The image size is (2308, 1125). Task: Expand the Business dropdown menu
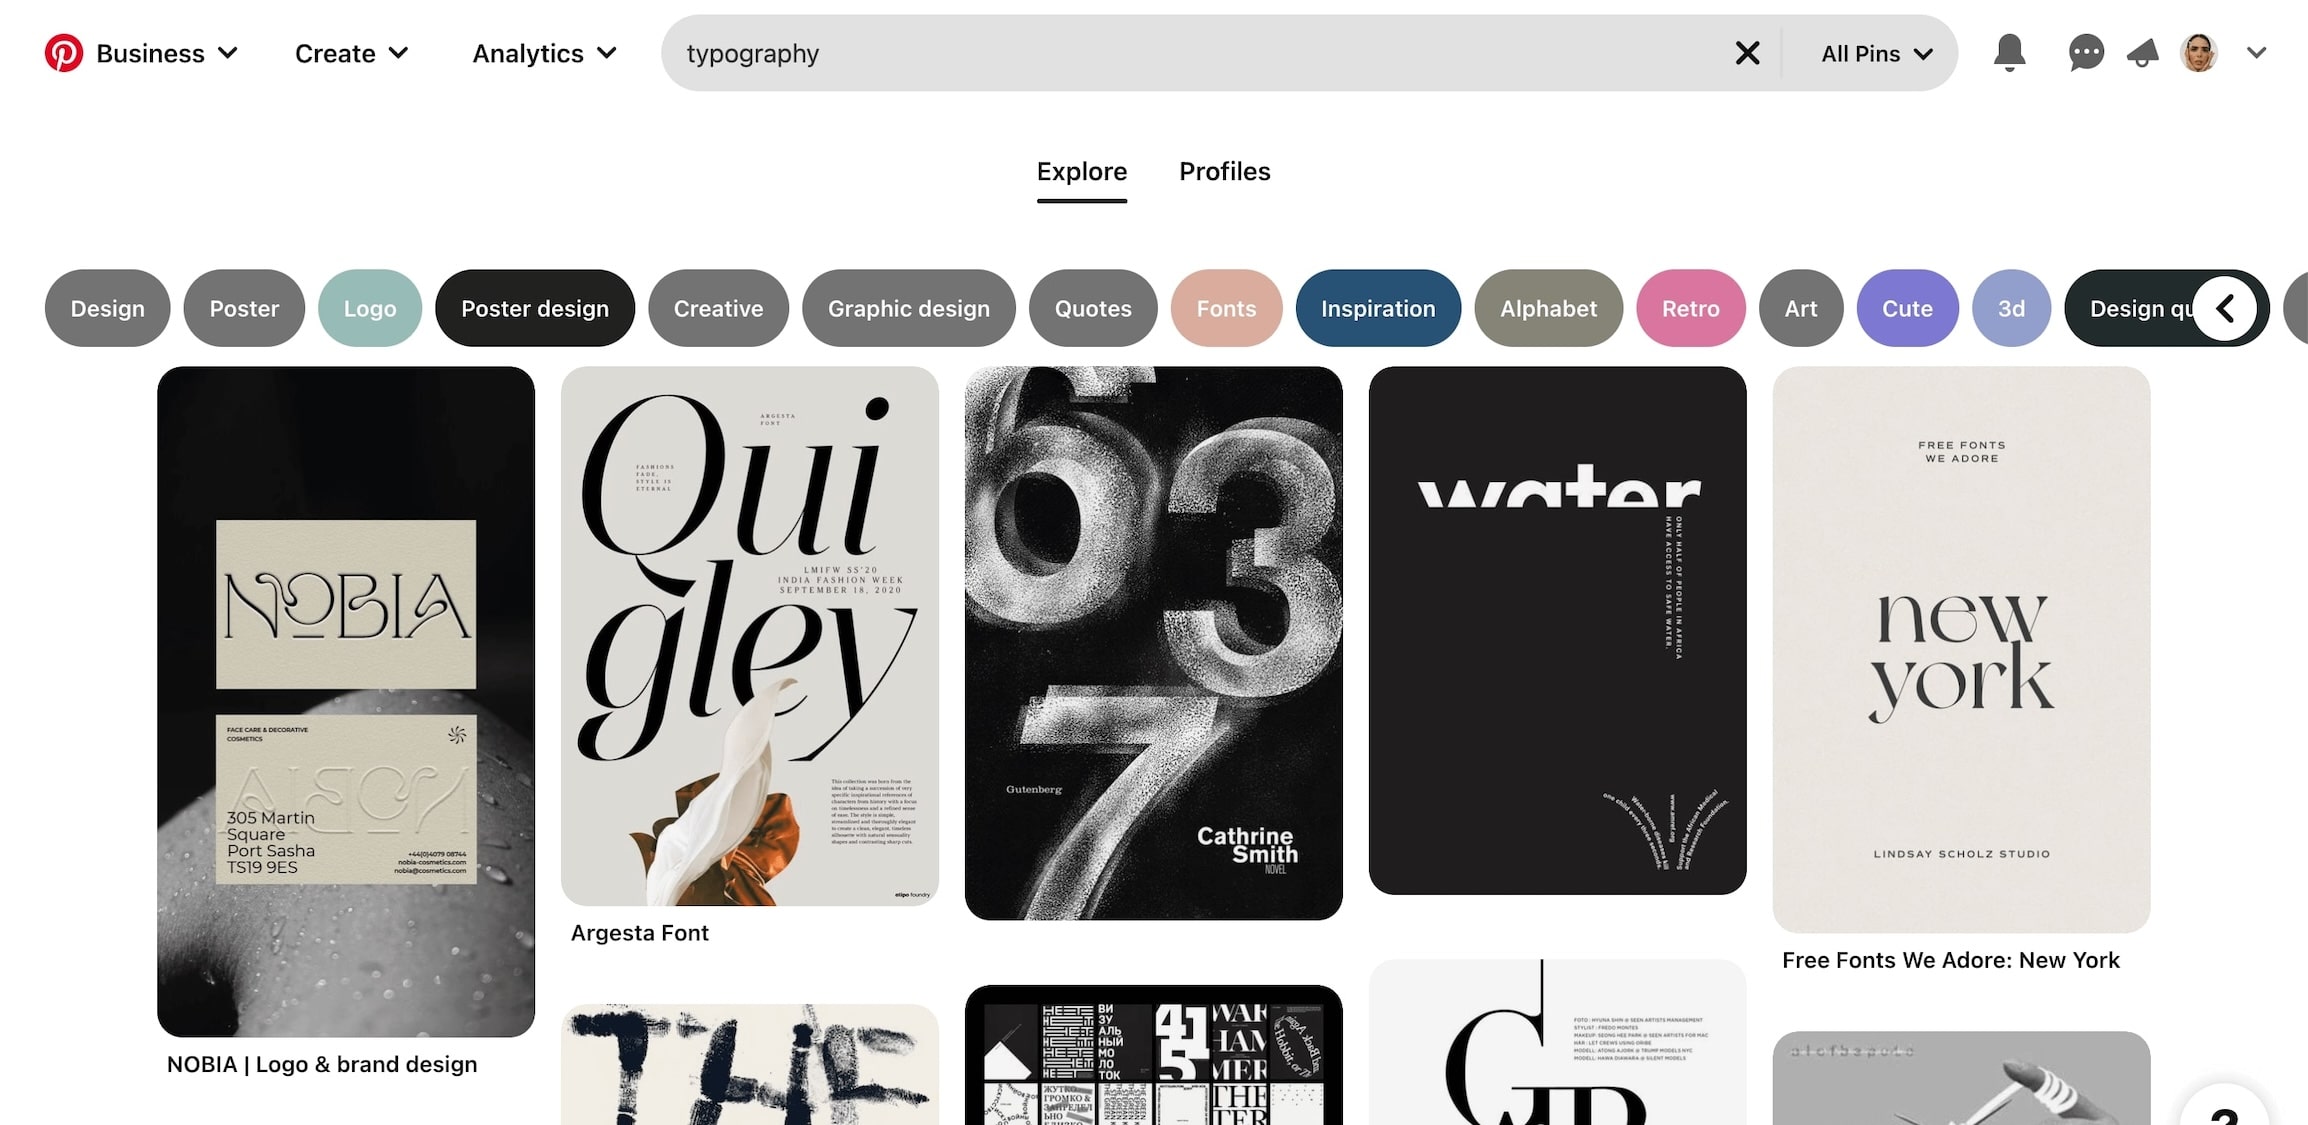pyautogui.click(x=167, y=53)
